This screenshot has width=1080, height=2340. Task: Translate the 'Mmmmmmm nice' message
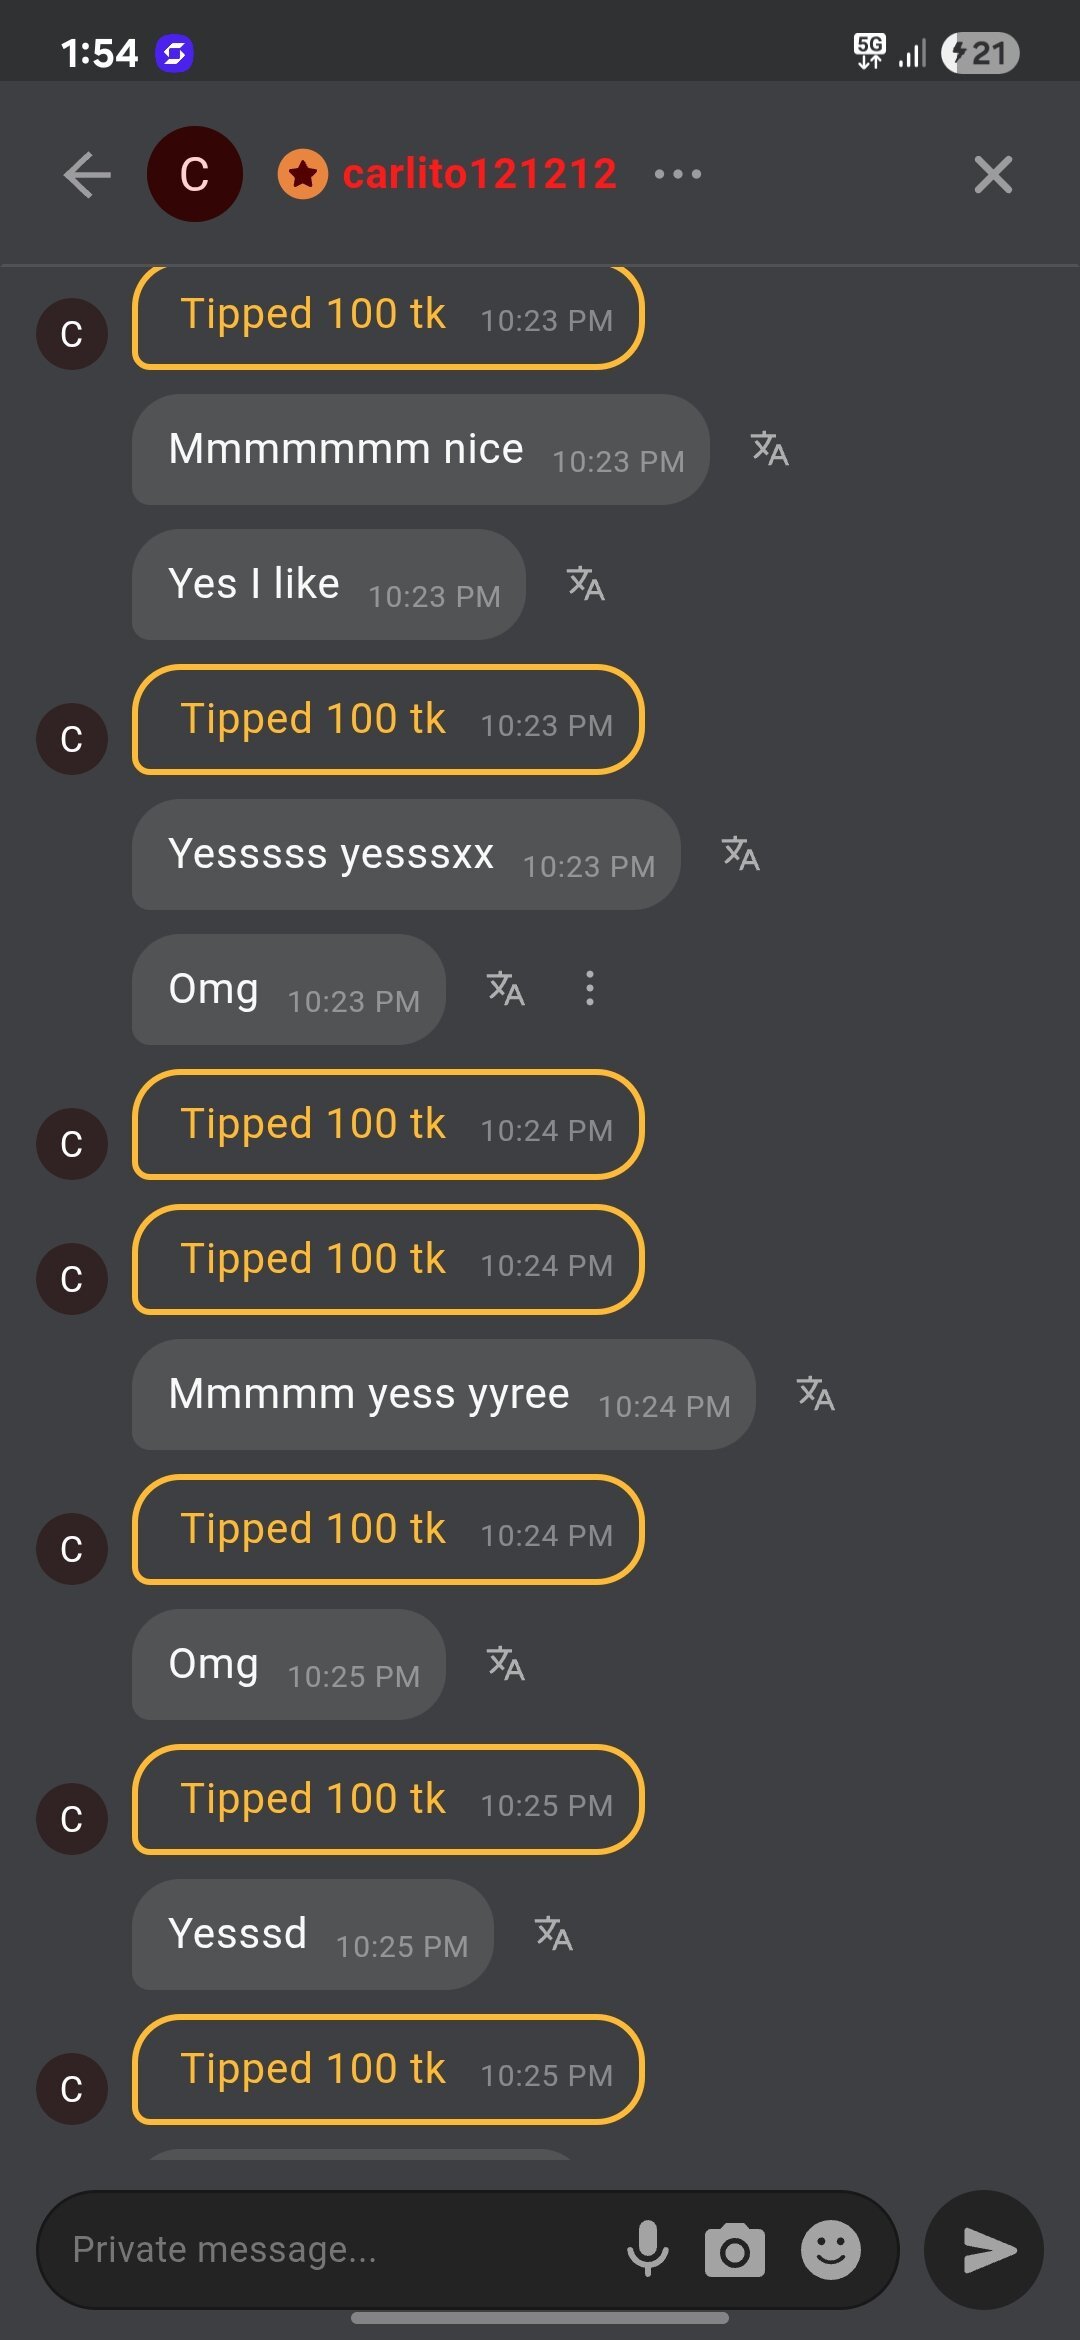click(770, 449)
